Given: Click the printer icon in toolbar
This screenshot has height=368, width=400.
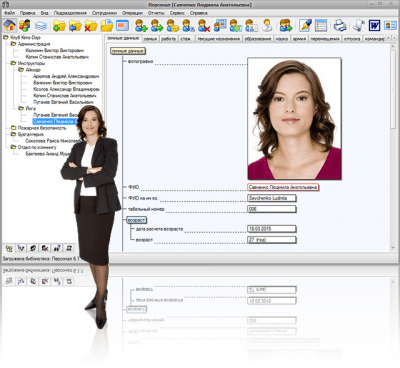Looking at the screenshot, I should pyautogui.click(x=340, y=25).
